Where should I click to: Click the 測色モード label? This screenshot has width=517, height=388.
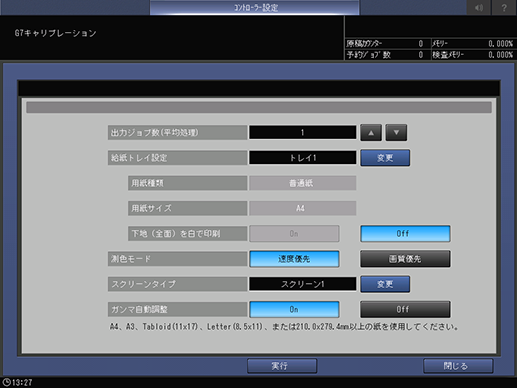177,259
